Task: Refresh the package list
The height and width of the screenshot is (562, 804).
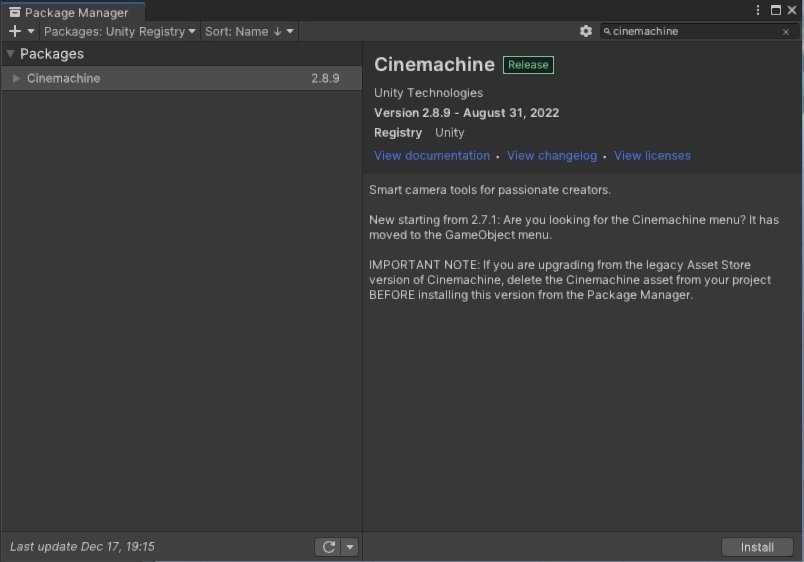Action: tap(329, 547)
